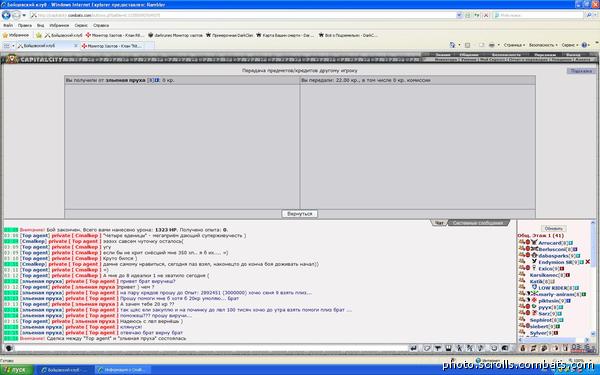This screenshot has width=600, height=375.
Task: Click the eraser clear icon in chat toolbar
Action: coord(427,348)
